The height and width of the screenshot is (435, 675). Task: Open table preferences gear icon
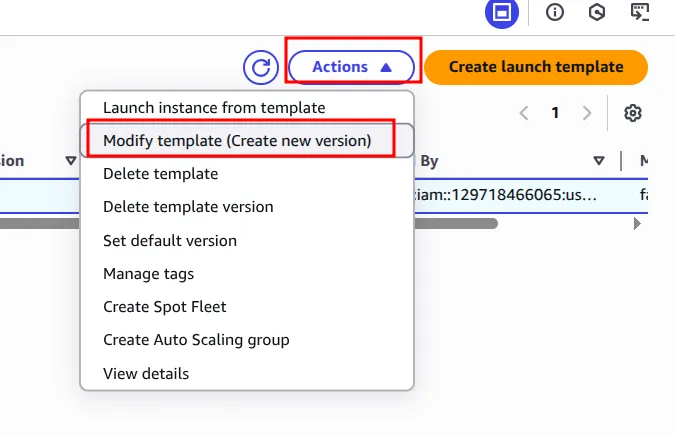click(x=632, y=113)
